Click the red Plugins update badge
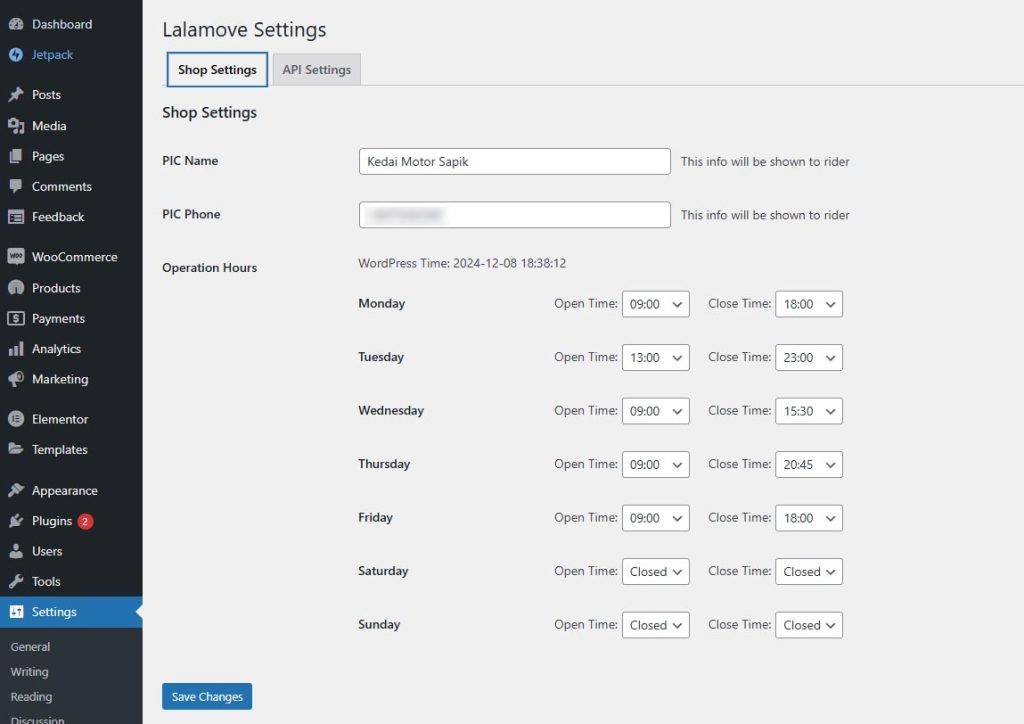Screen dimensions: 1024x724 coord(85,521)
